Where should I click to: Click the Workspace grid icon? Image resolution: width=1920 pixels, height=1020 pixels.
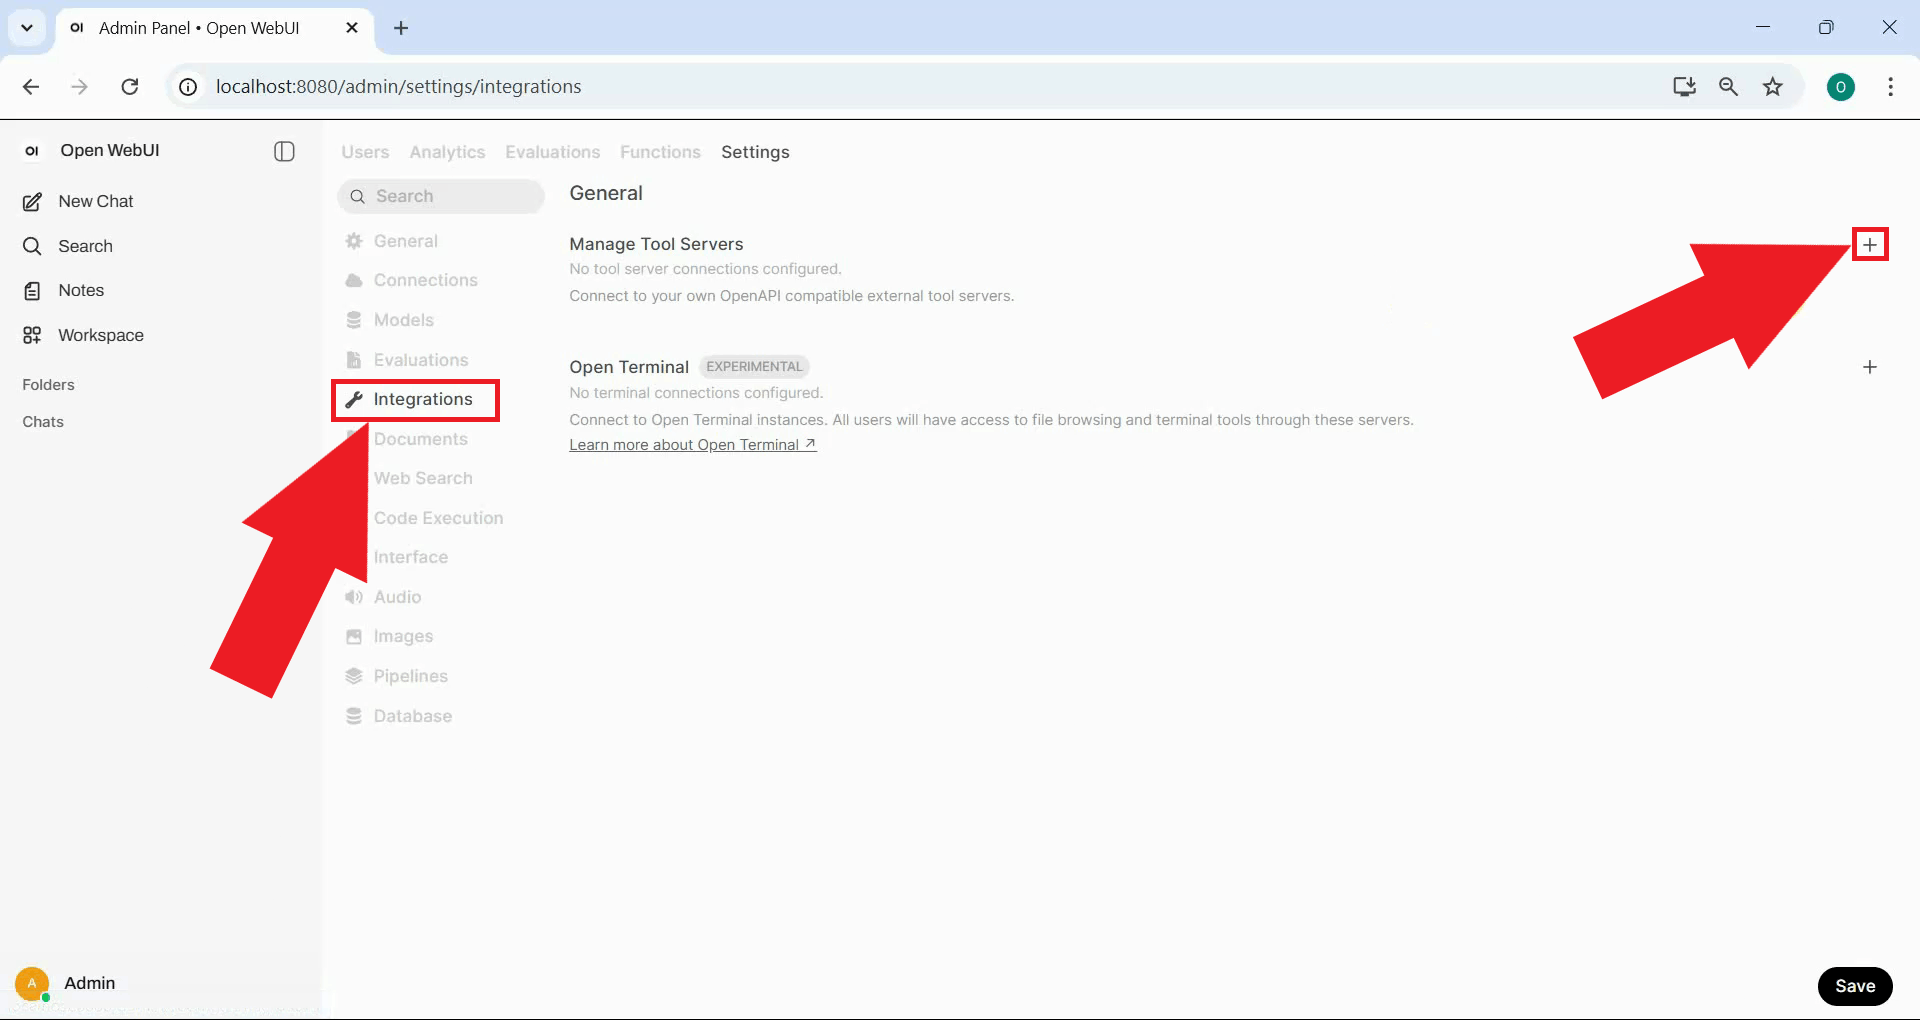click(32, 335)
